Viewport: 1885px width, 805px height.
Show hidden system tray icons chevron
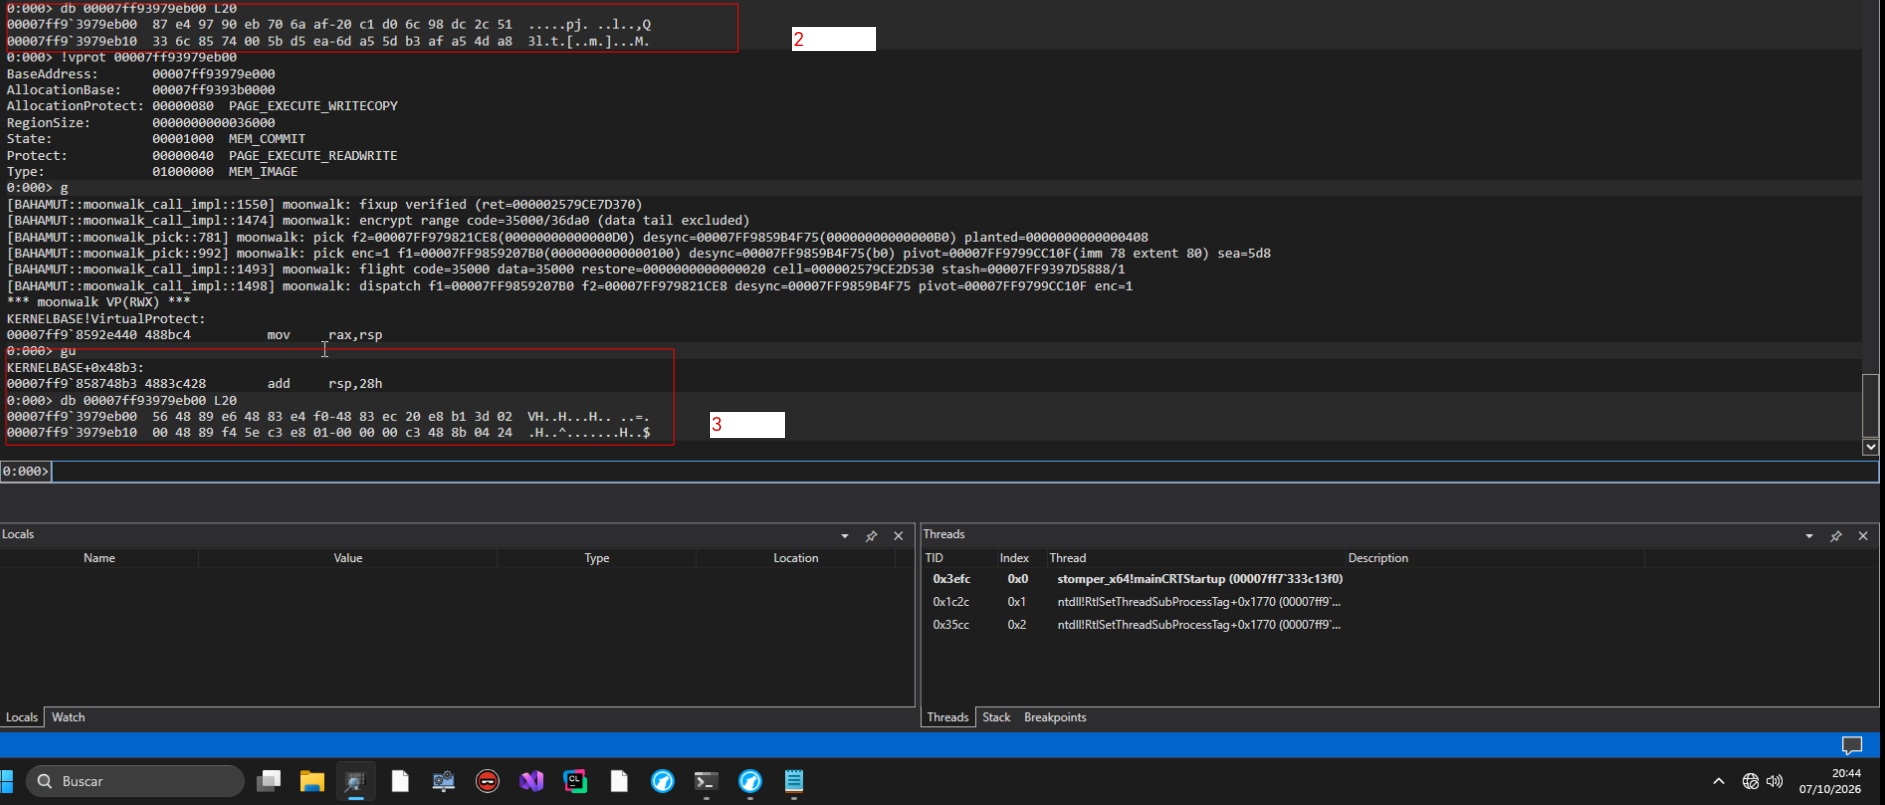(x=1718, y=781)
